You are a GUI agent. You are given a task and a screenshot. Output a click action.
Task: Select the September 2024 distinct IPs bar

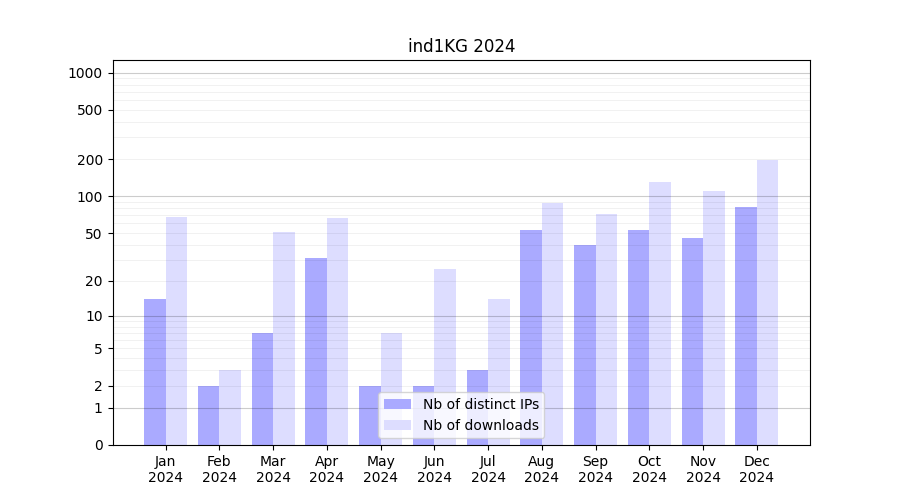click(x=585, y=345)
